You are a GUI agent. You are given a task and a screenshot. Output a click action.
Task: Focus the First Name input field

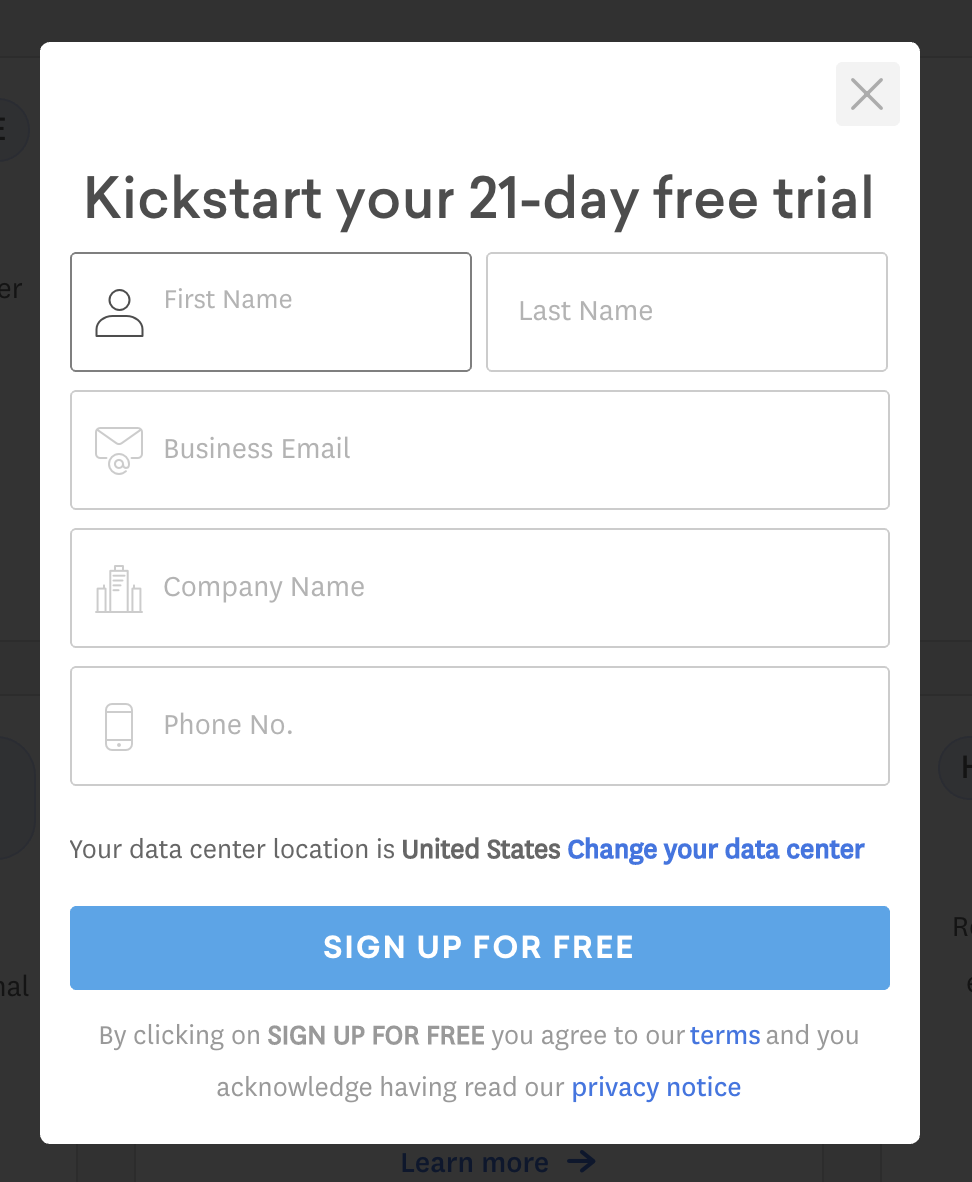pos(271,312)
